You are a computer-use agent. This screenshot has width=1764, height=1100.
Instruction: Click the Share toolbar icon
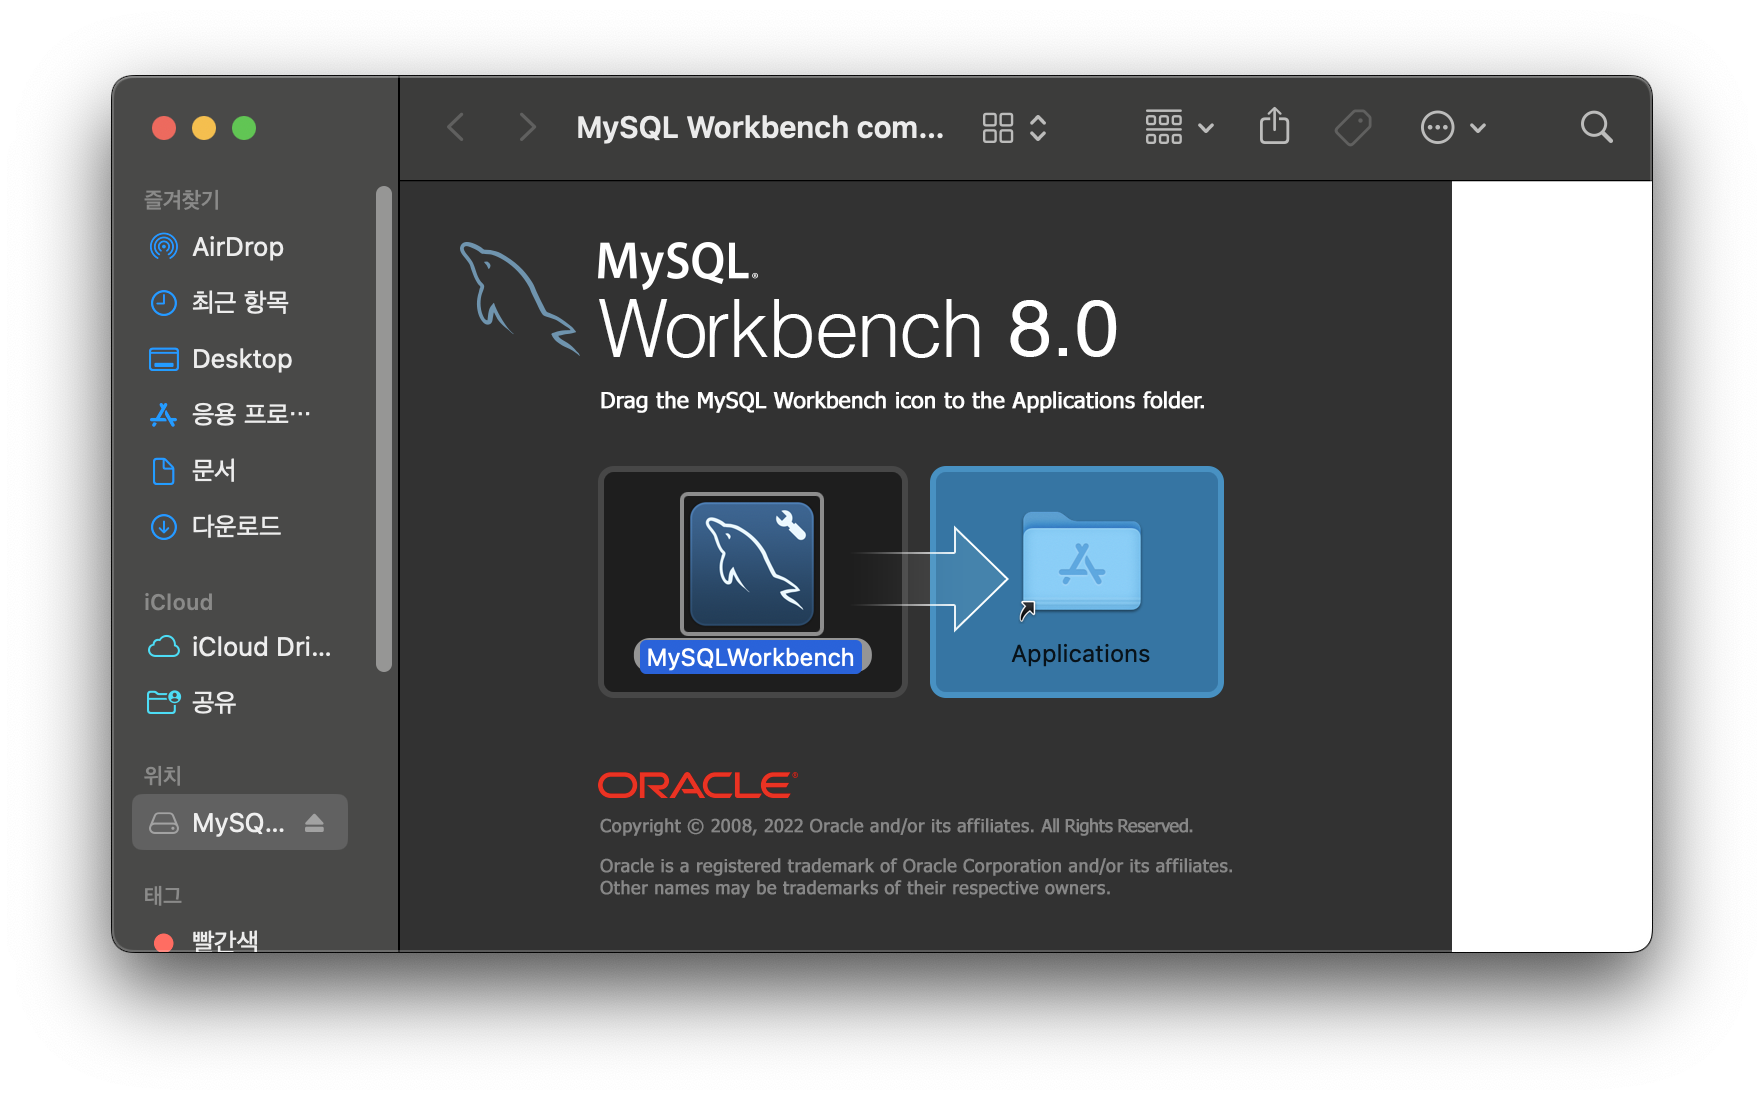1274,126
